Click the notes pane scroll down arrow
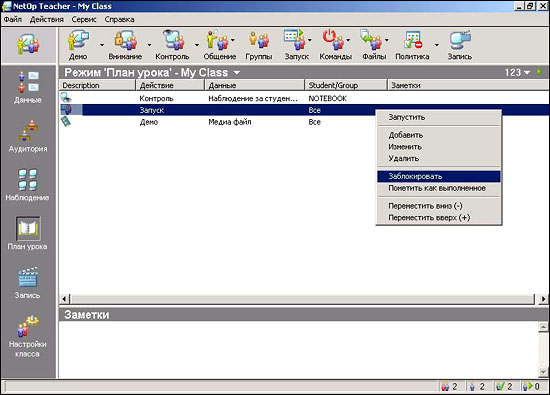 543,371
